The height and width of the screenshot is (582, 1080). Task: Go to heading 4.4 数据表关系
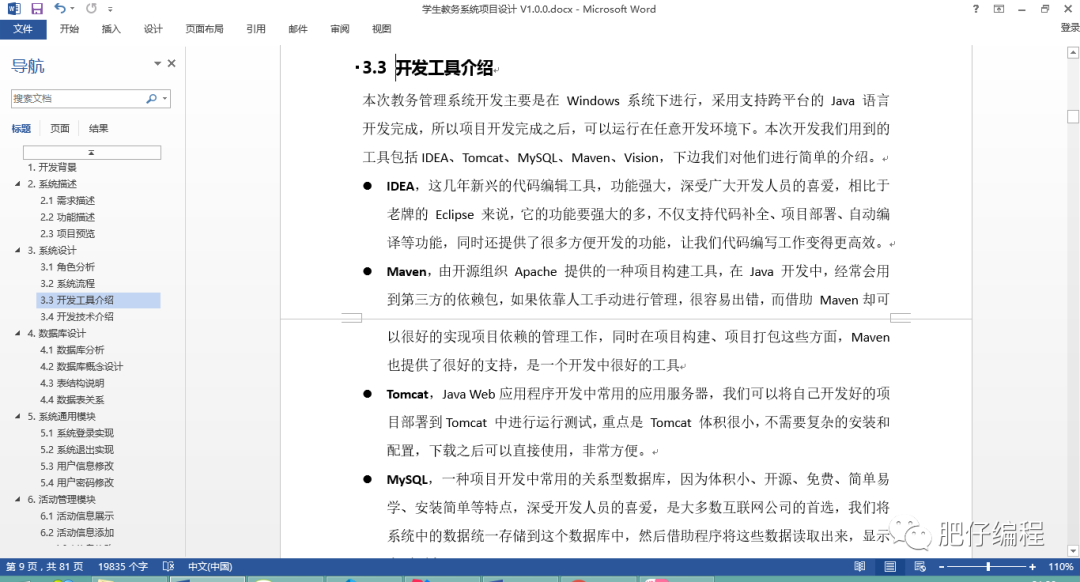tap(72, 399)
